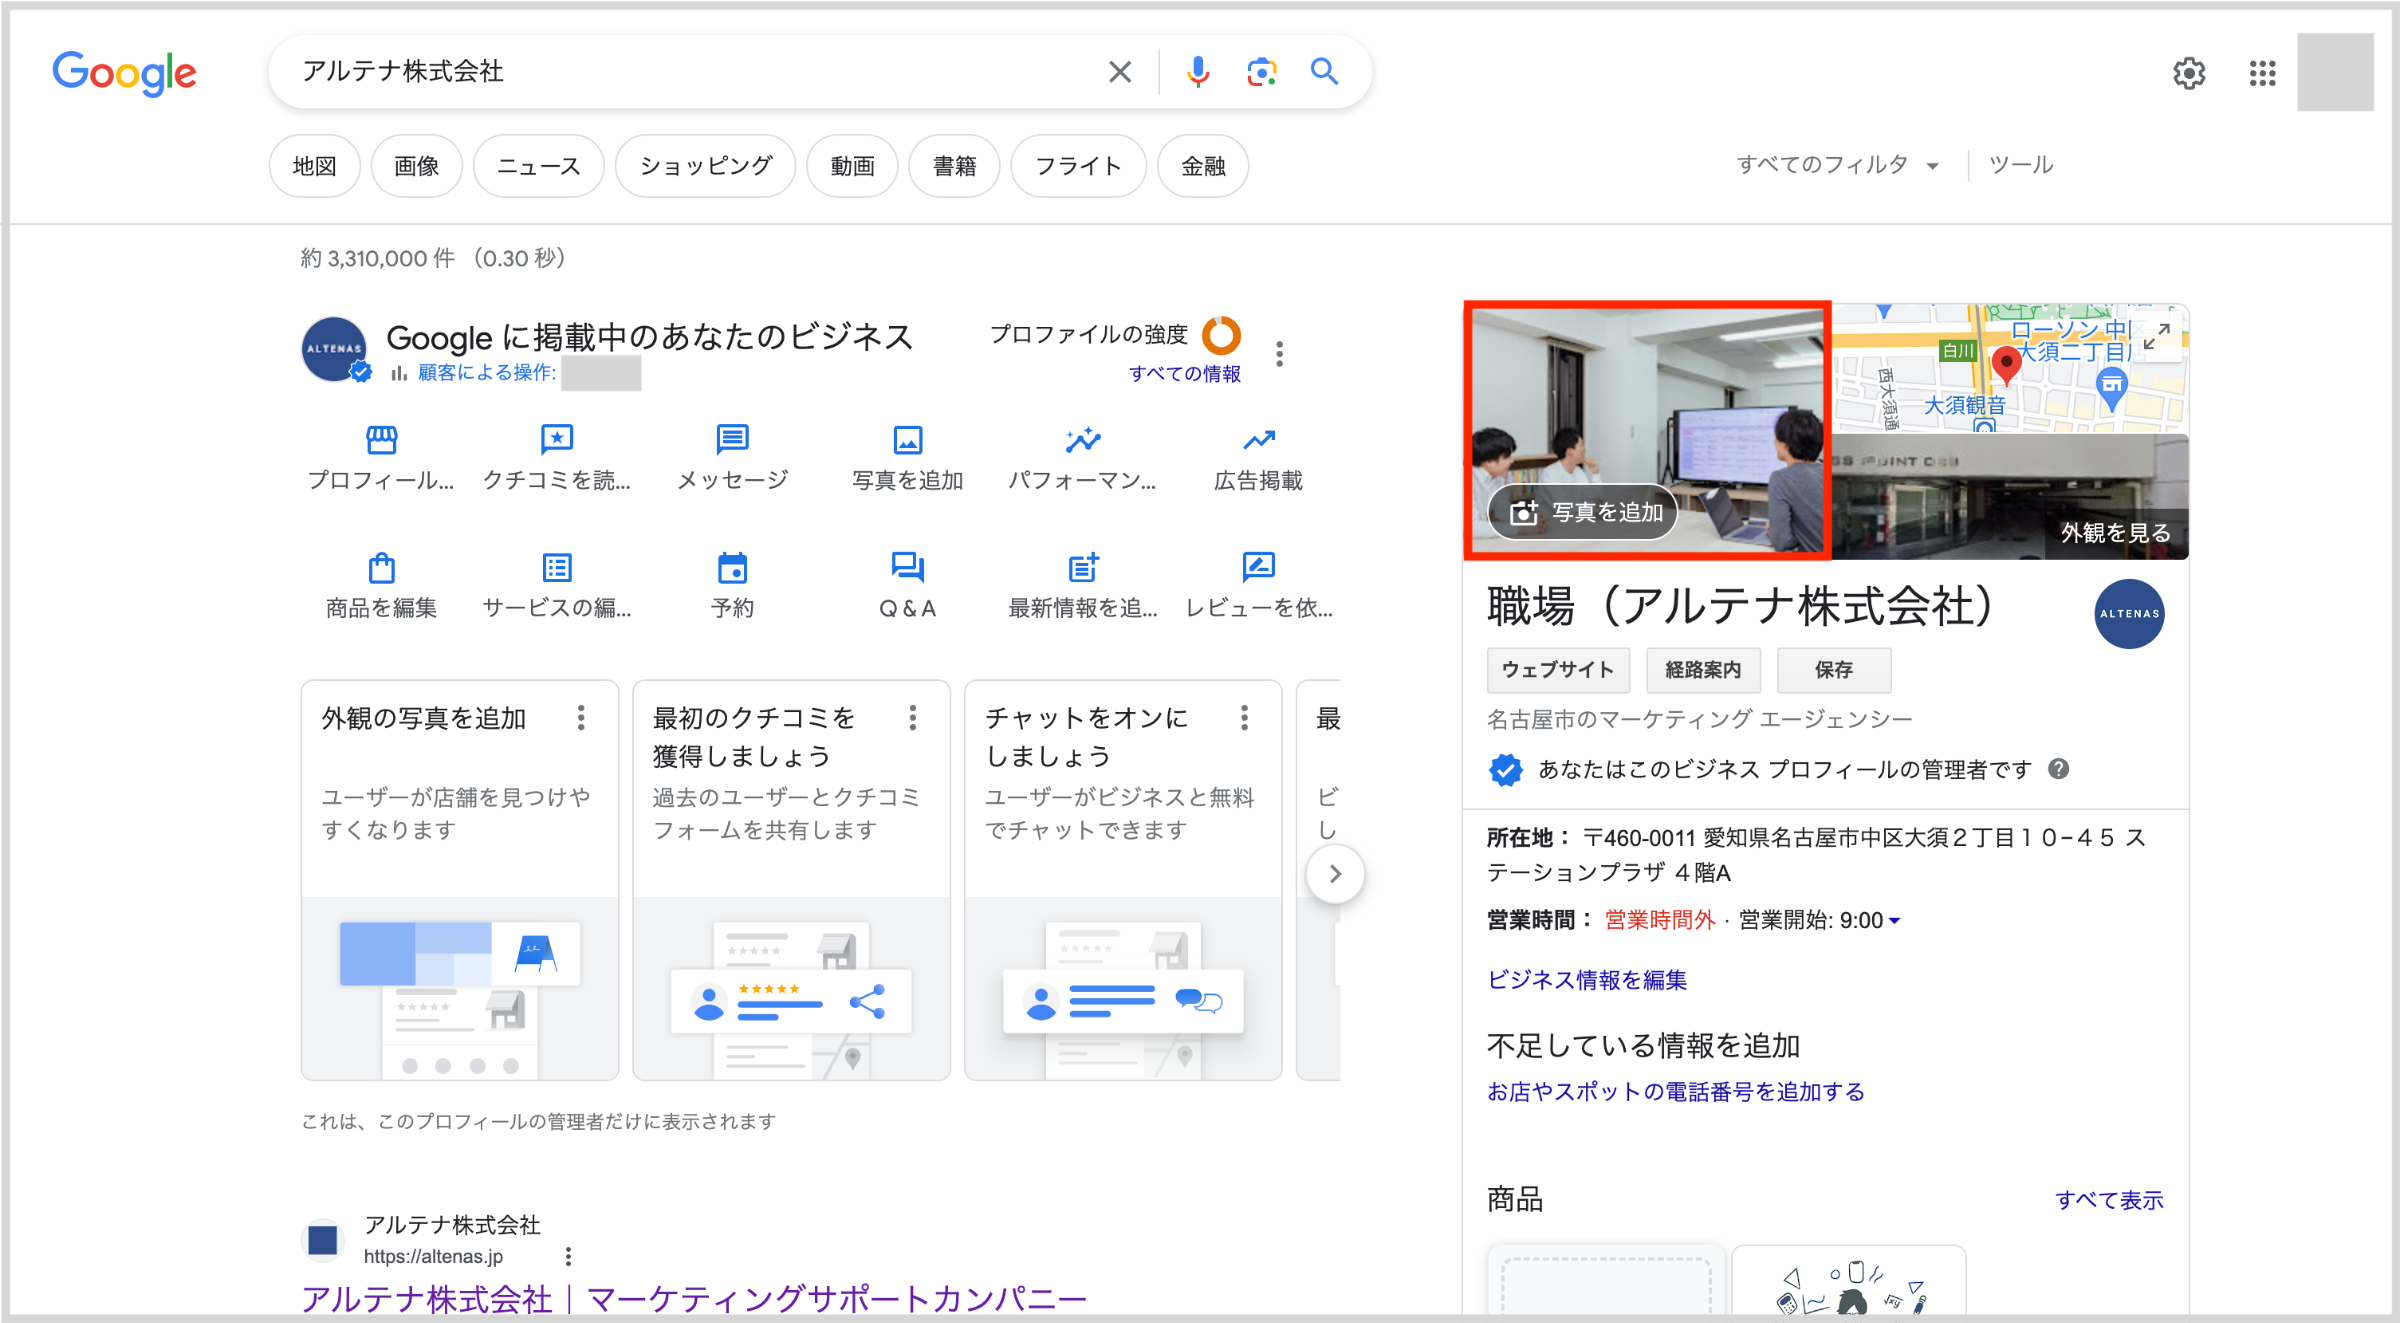Select the ショッピング filter tab
2400x1323 pixels.
click(x=706, y=166)
